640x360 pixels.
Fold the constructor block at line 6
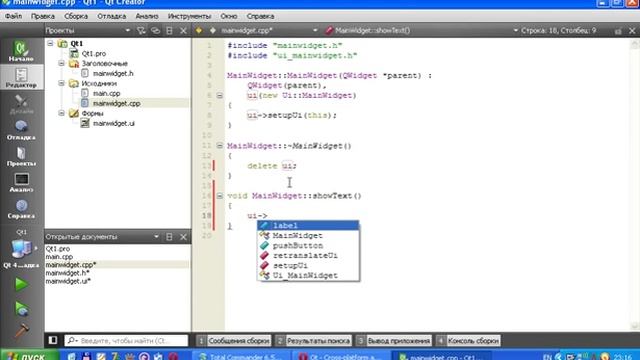click(x=220, y=96)
